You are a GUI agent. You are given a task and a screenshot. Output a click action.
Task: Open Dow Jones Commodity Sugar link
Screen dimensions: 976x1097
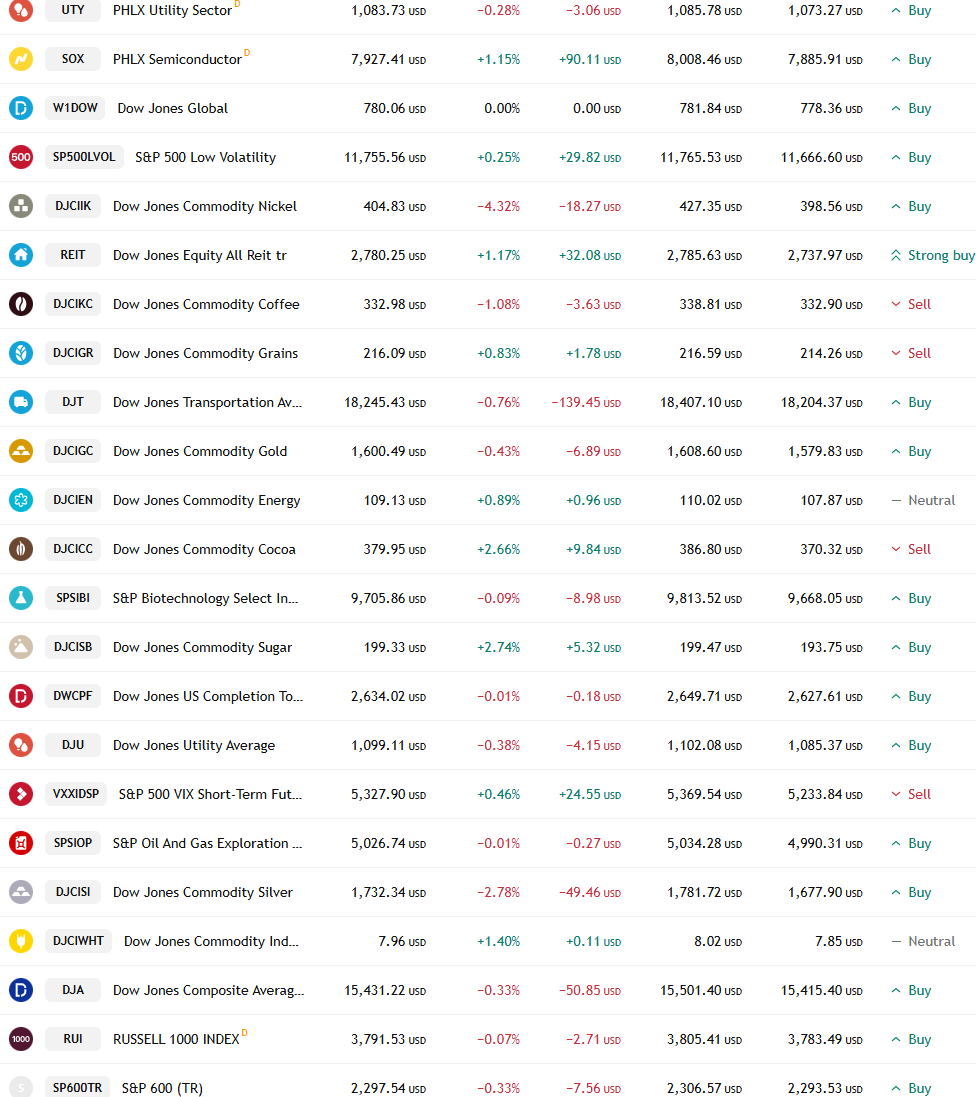(202, 647)
